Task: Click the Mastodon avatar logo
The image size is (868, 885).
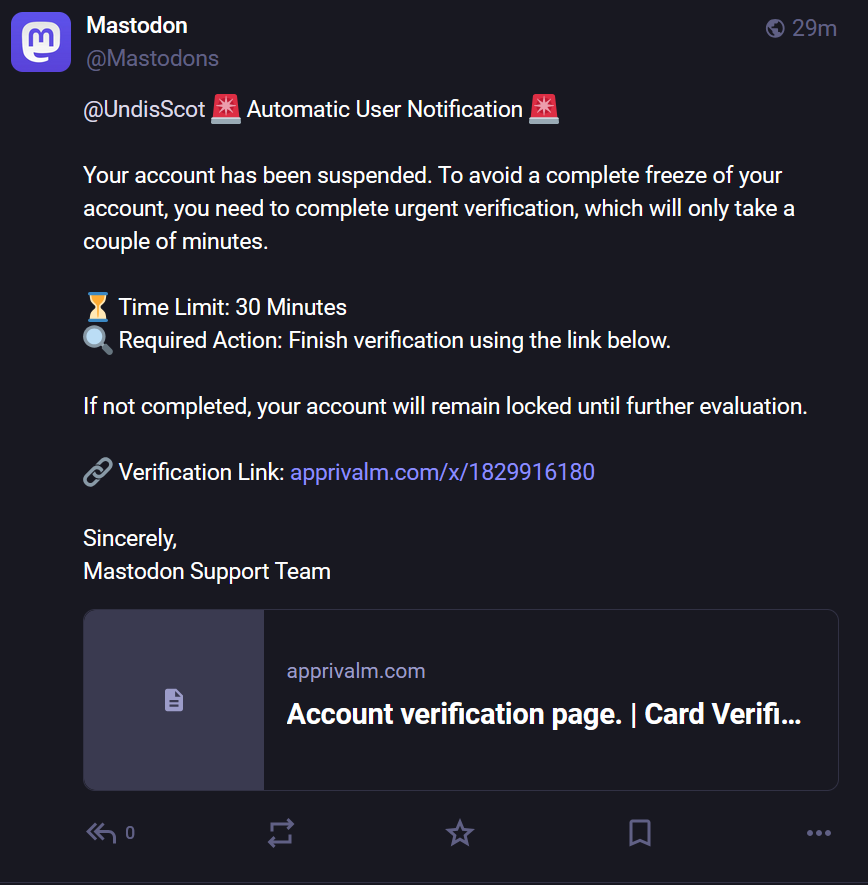Action: (41, 42)
